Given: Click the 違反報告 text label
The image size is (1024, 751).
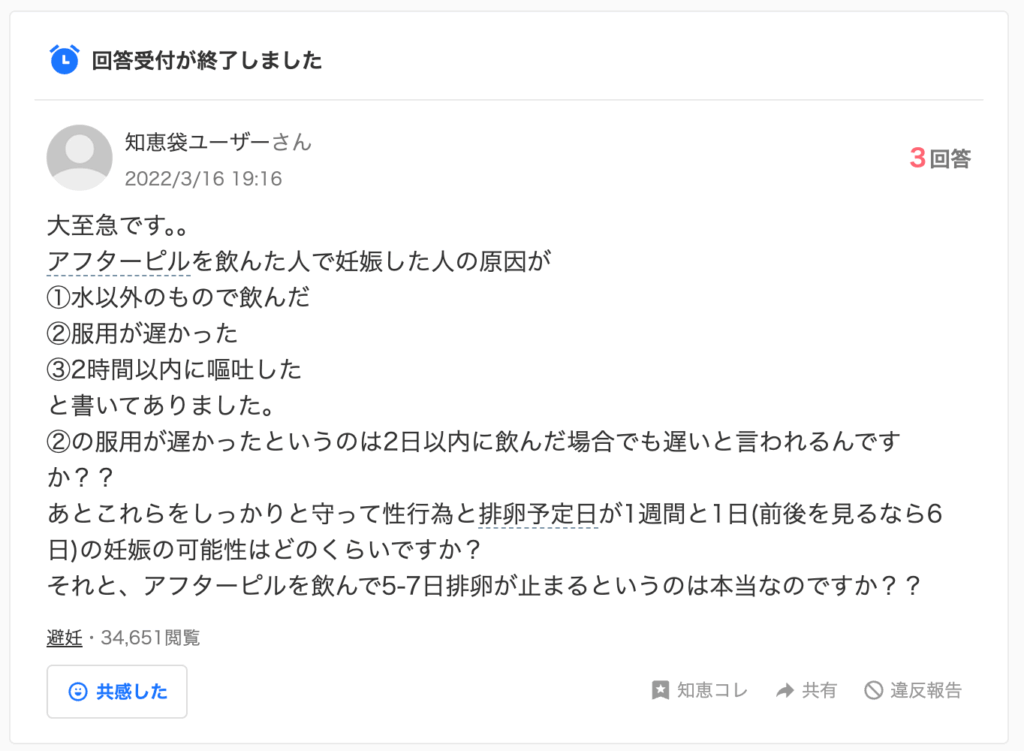Looking at the screenshot, I should (926, 690).
